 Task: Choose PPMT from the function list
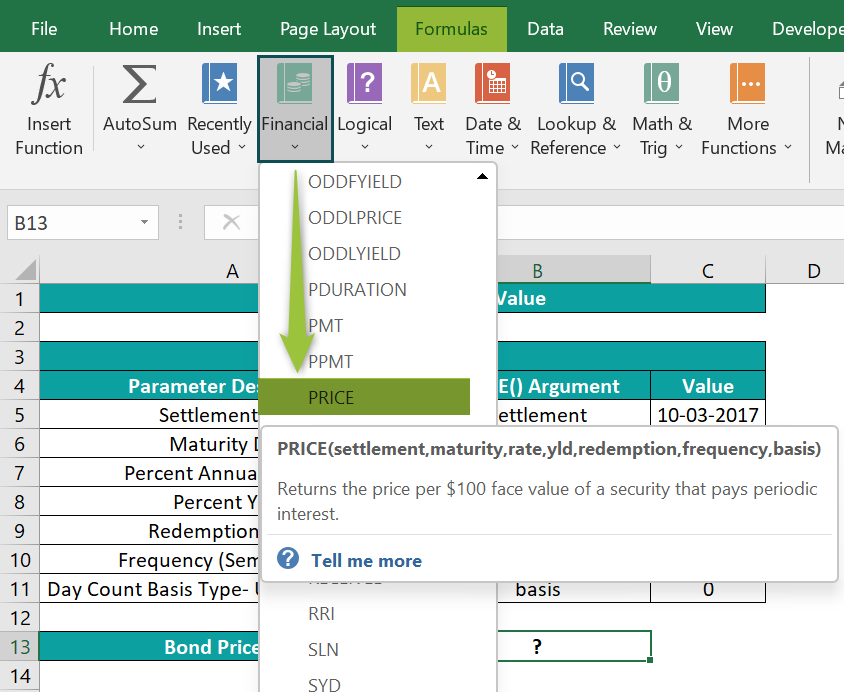click(330, 362)
